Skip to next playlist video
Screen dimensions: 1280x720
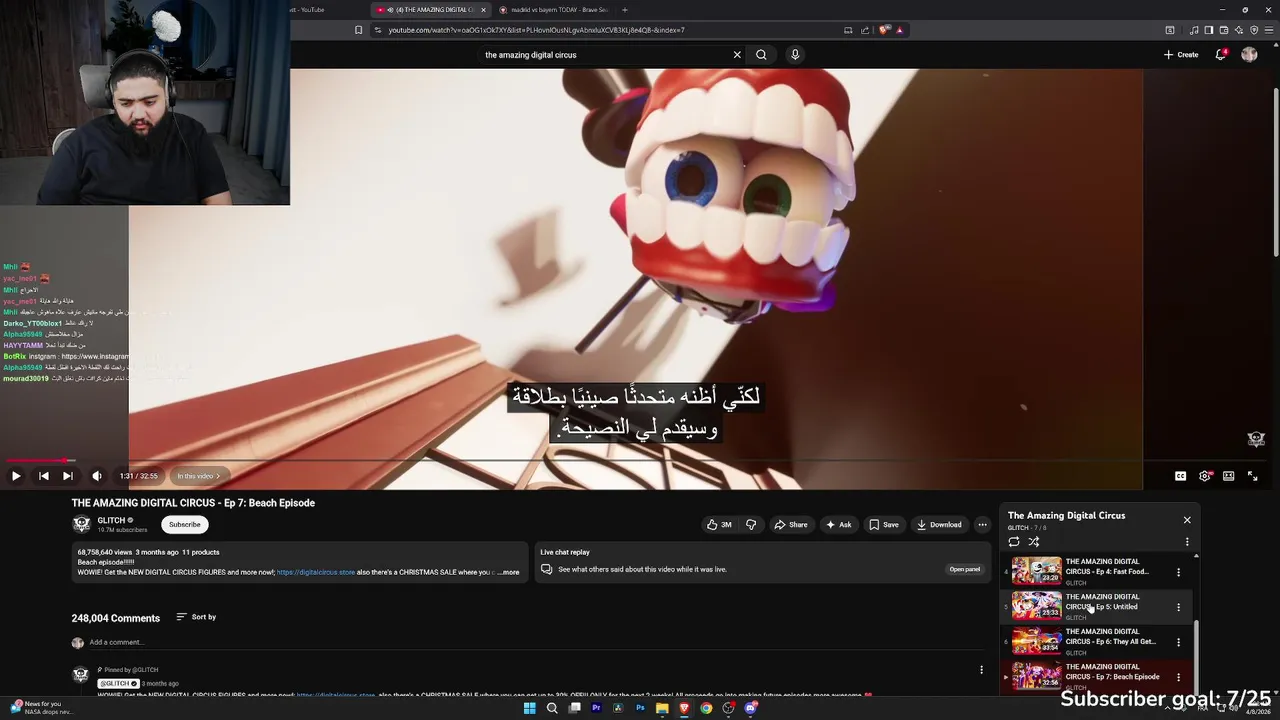pyautogui.click(x=68, y=476)
